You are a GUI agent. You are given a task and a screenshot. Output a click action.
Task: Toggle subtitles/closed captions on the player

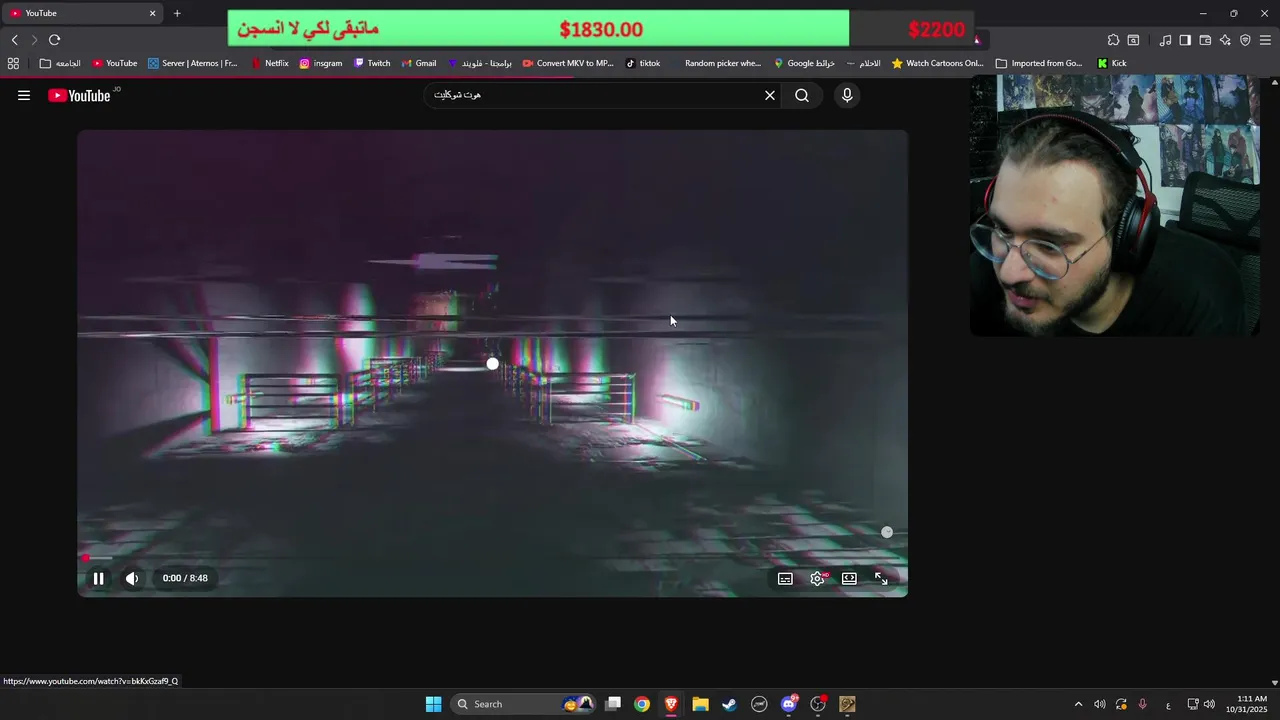786,579
